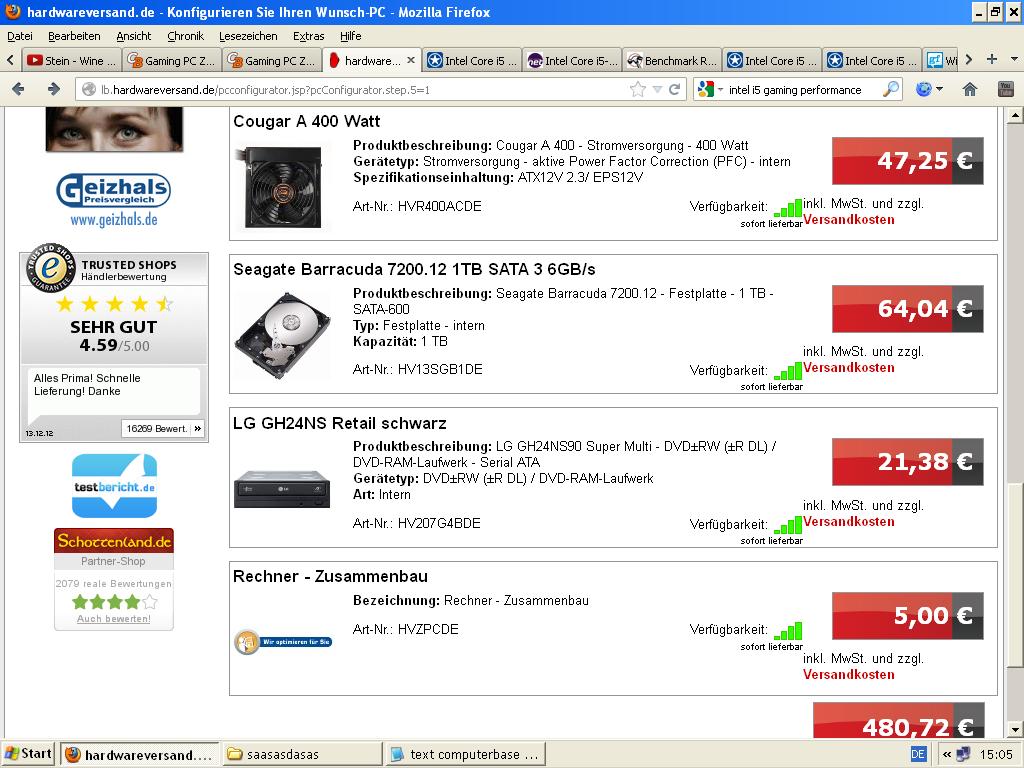This screenshot has height=768, width=1024.
Task: Close the hardwareversand tab
Action: (x=411, y=60)
